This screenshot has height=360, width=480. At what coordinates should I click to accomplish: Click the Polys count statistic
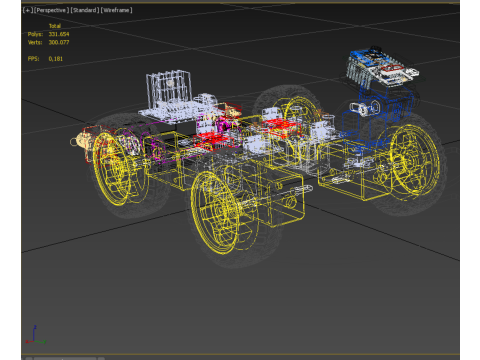click(49, 34)
